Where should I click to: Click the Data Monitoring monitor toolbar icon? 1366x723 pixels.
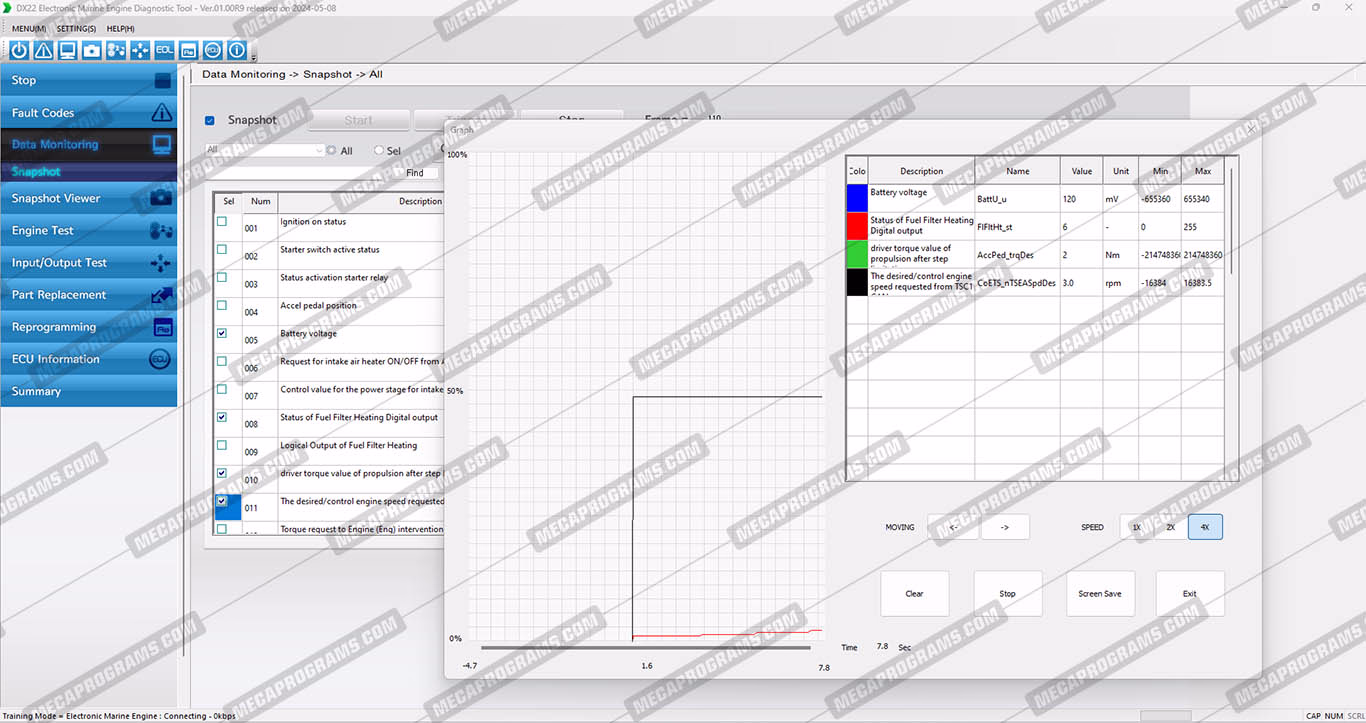[x=67, y=50]
